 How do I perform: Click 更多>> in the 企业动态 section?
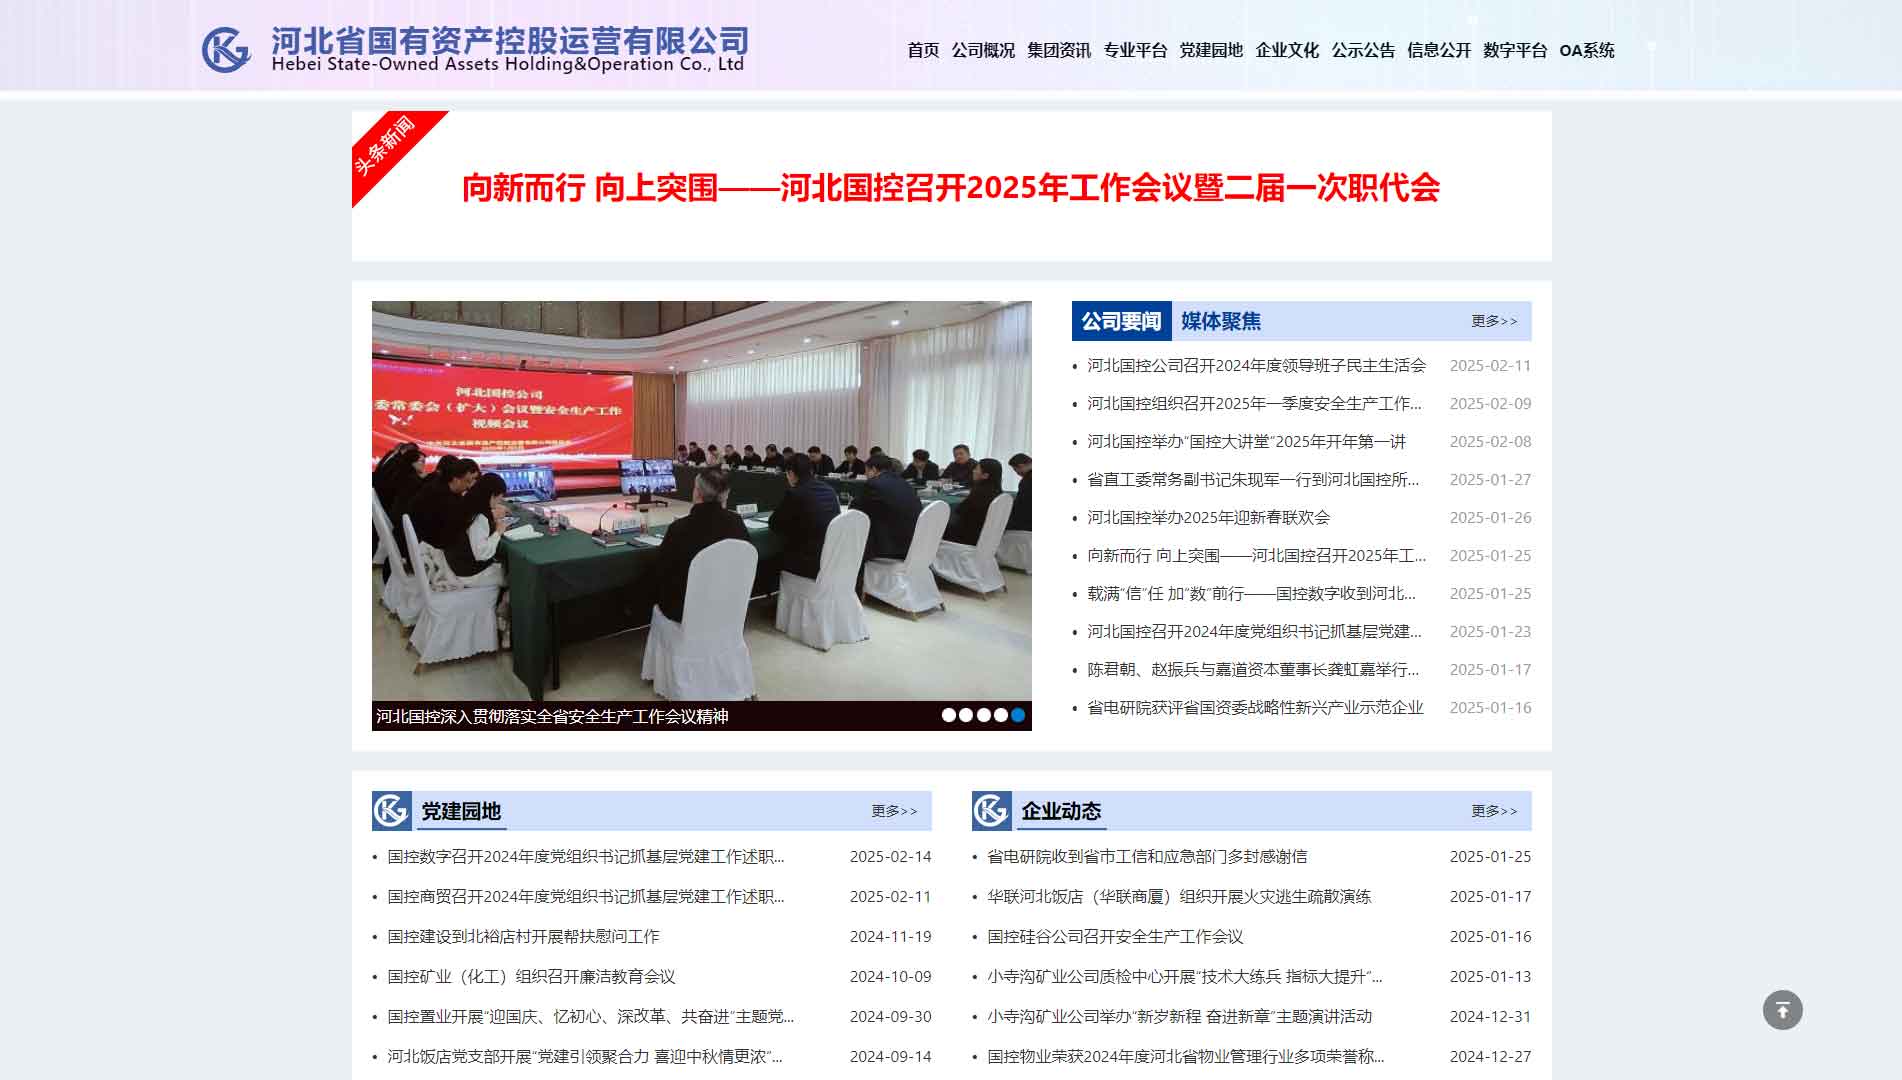[x=1494, y=811]
